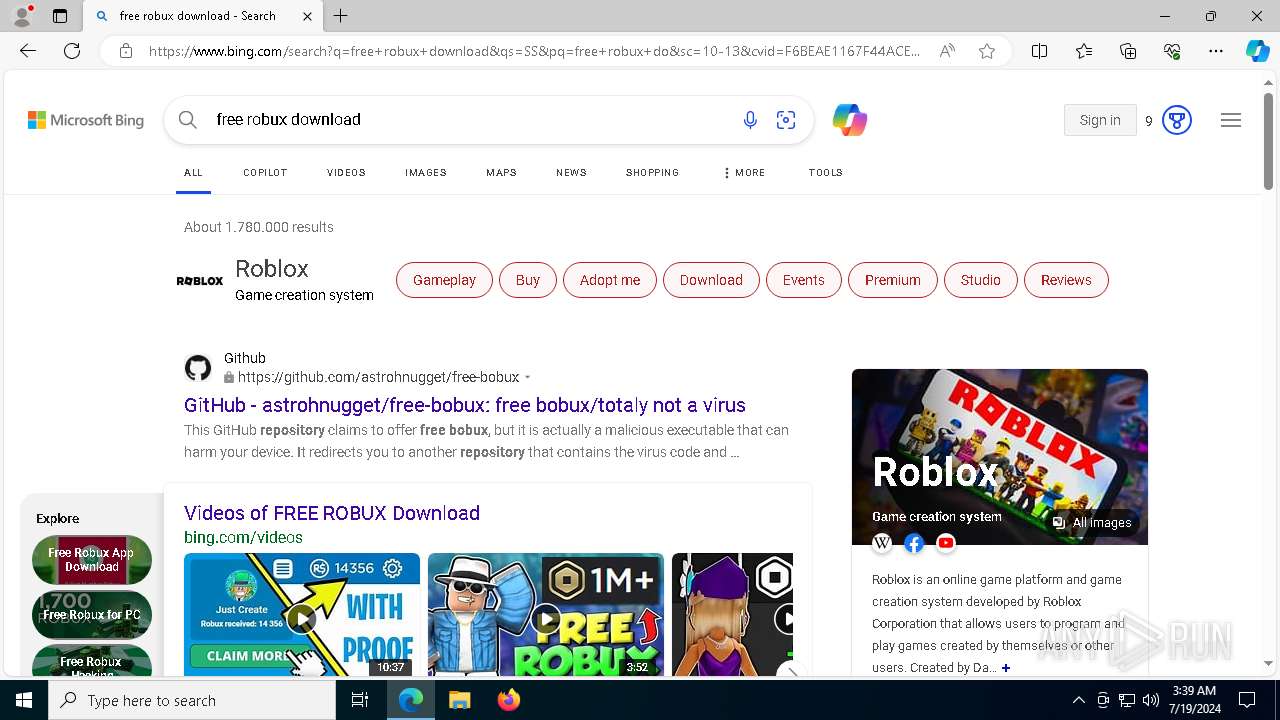The image size is (1280, 720).
Task: Click the Sign in button
Action: (1100, 120)
